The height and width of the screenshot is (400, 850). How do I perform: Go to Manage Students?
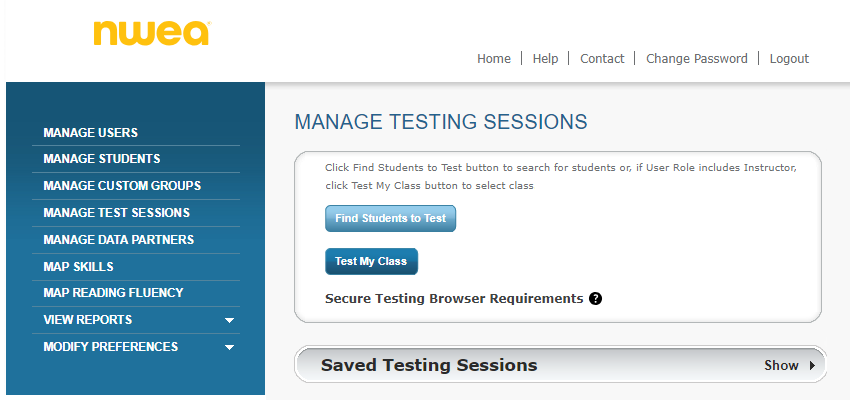pos(102,159)
